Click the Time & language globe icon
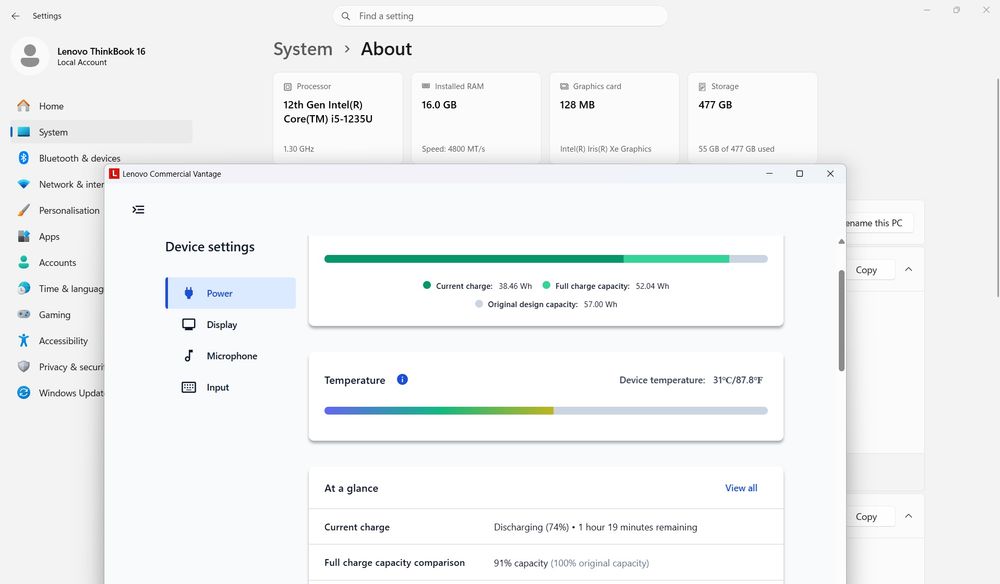Screen dimensions: 1000x584 tap(24, 289)
